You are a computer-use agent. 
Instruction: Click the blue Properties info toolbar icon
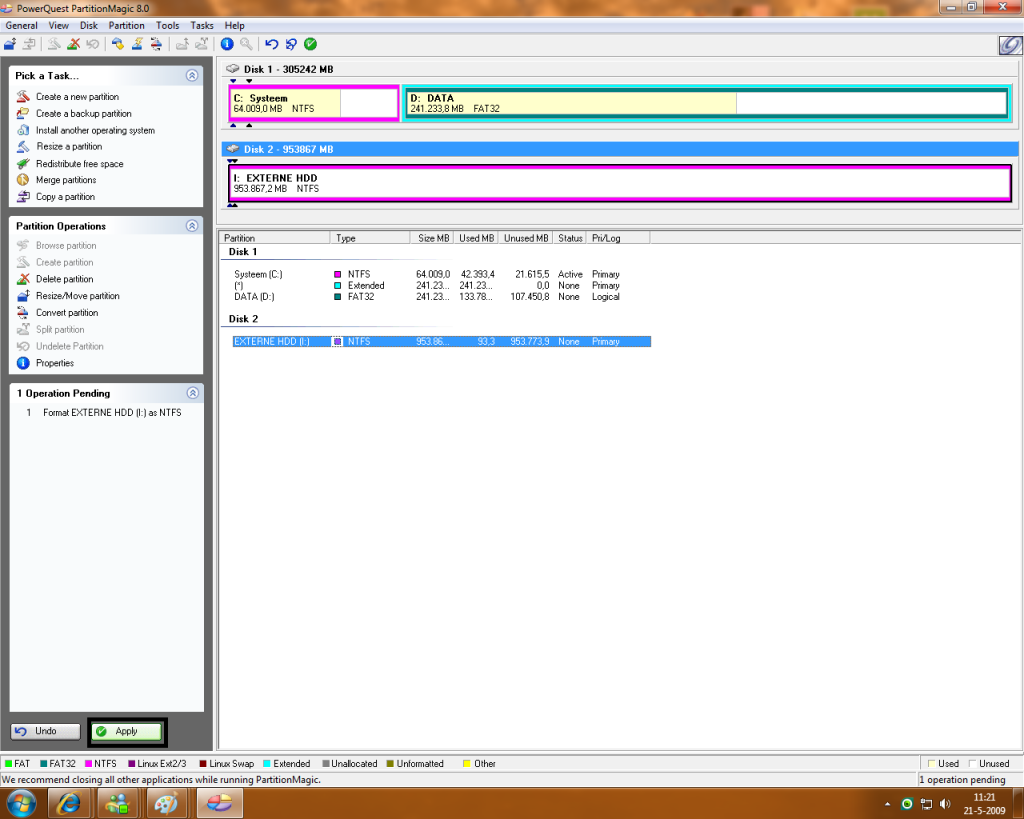(227, 44)
